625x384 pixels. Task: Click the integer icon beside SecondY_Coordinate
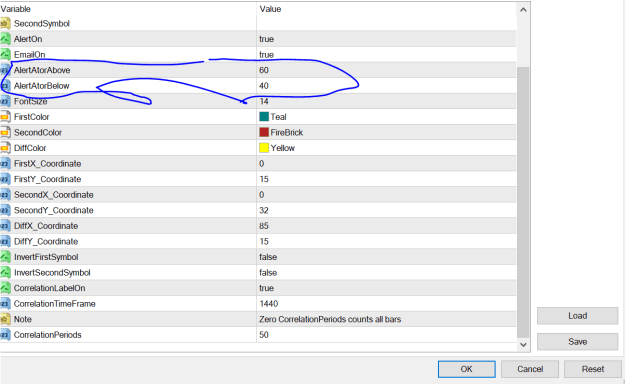coord(5,210)
